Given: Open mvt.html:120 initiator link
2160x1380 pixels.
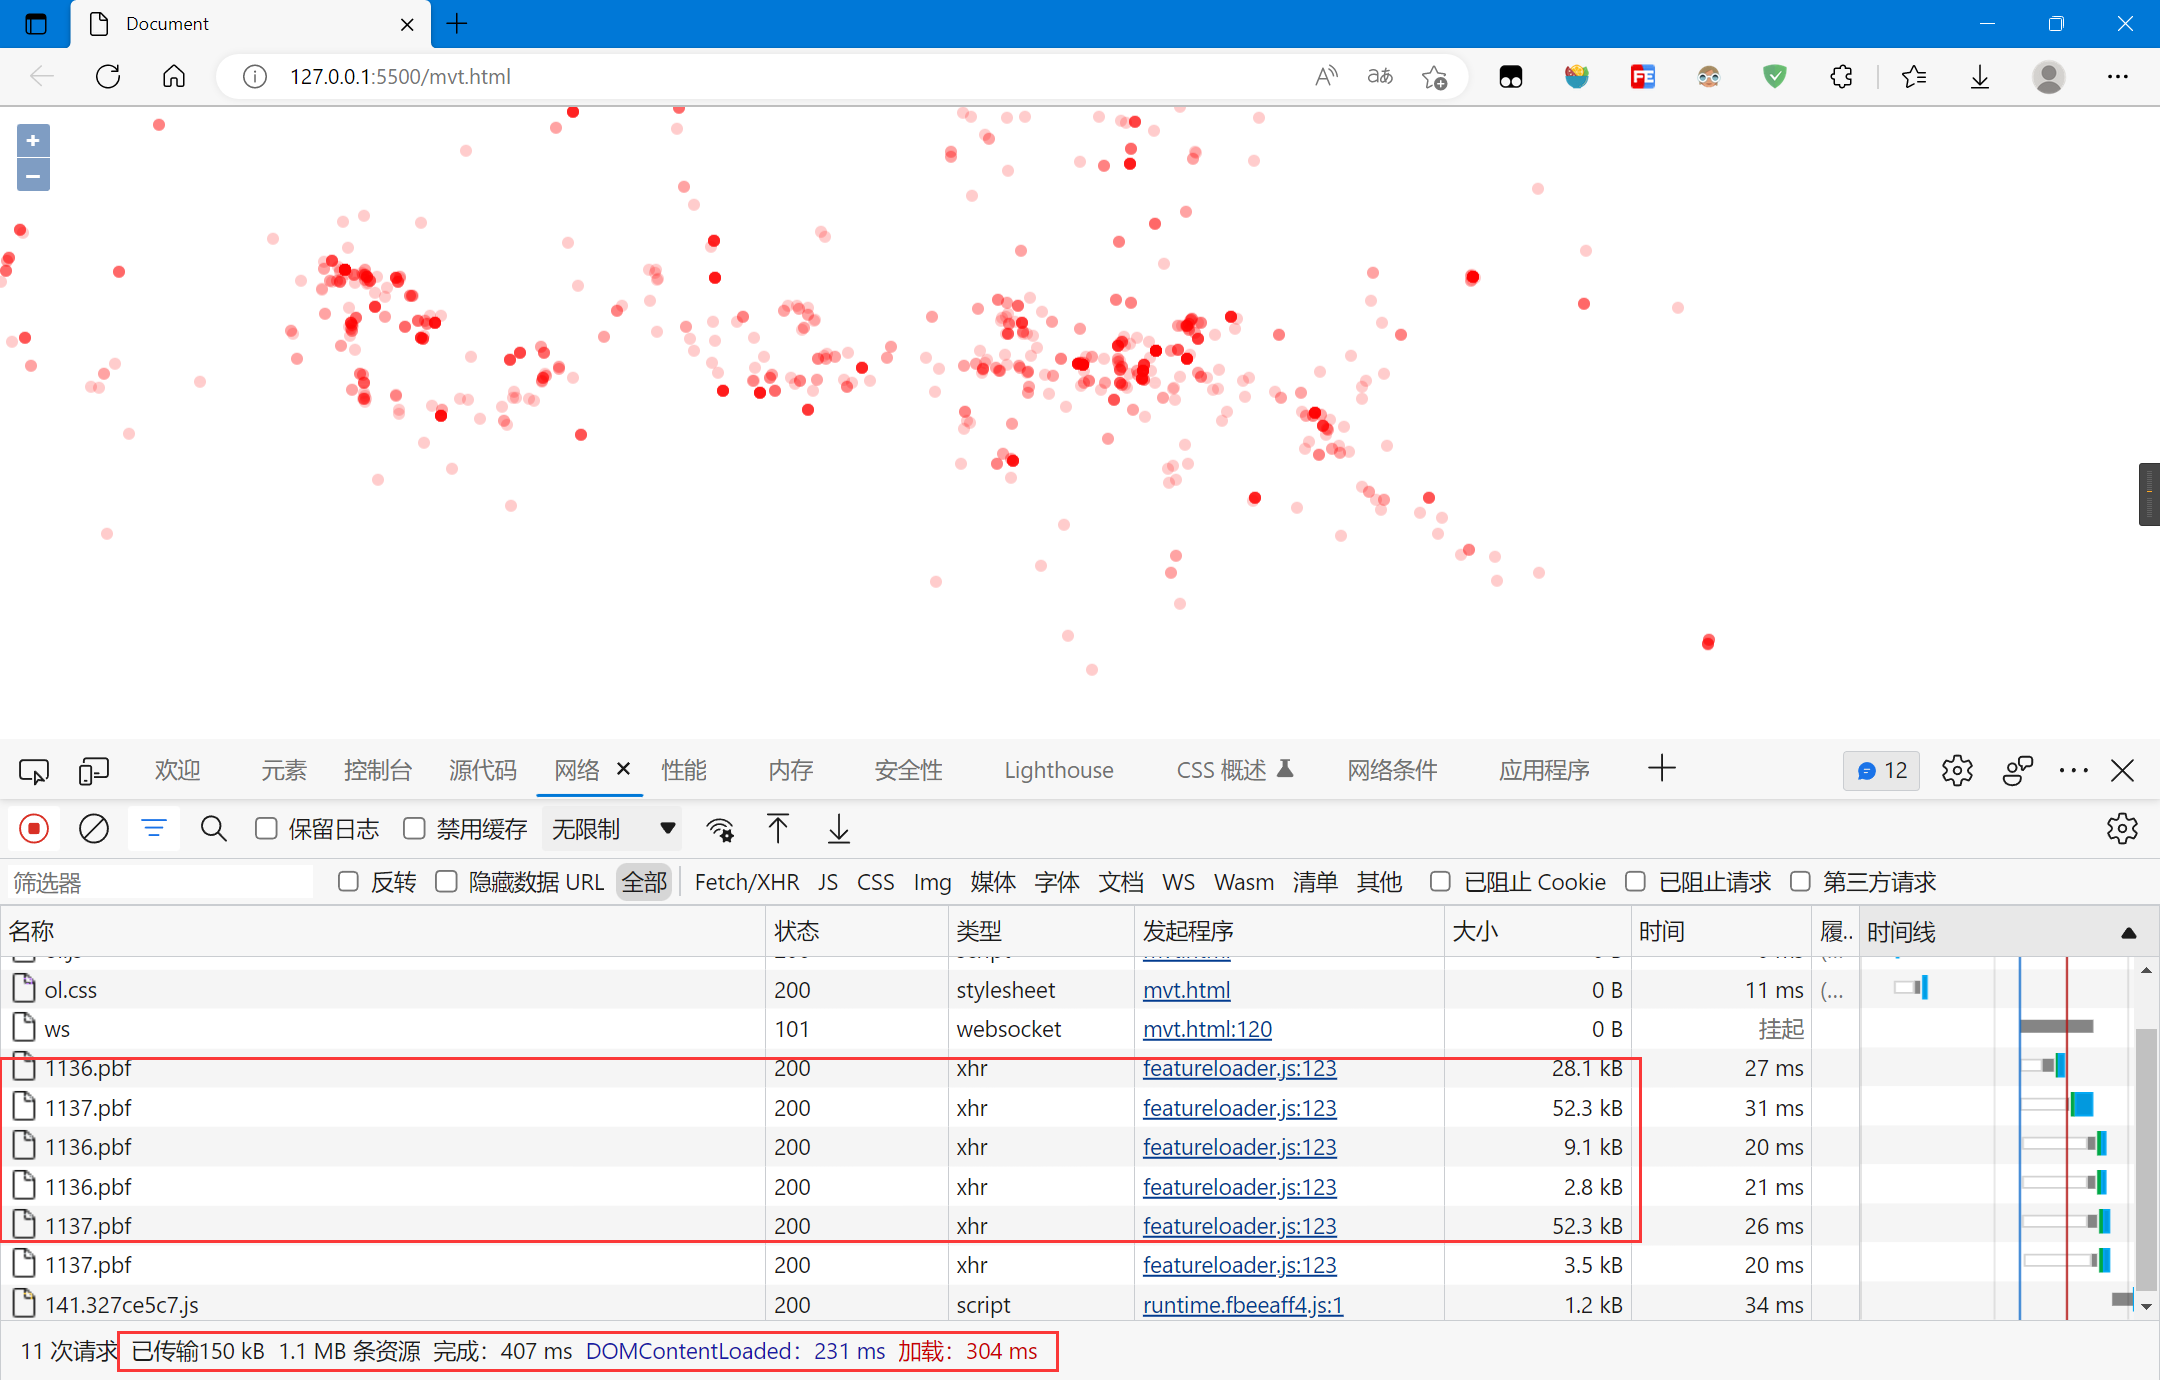Looking at the screenshot, I should pyautogui.click(x=1207, y=1029).
